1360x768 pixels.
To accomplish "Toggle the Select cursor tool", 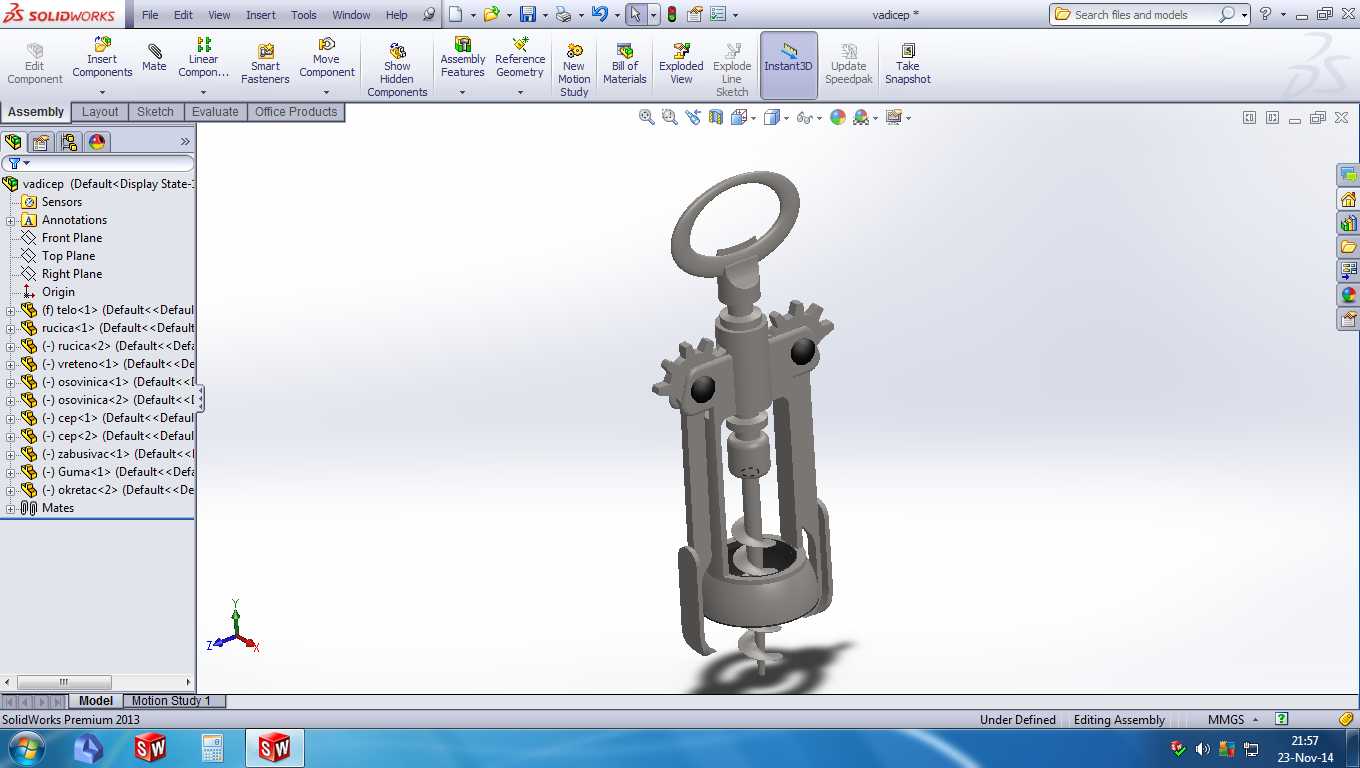I will coord(636,14).
